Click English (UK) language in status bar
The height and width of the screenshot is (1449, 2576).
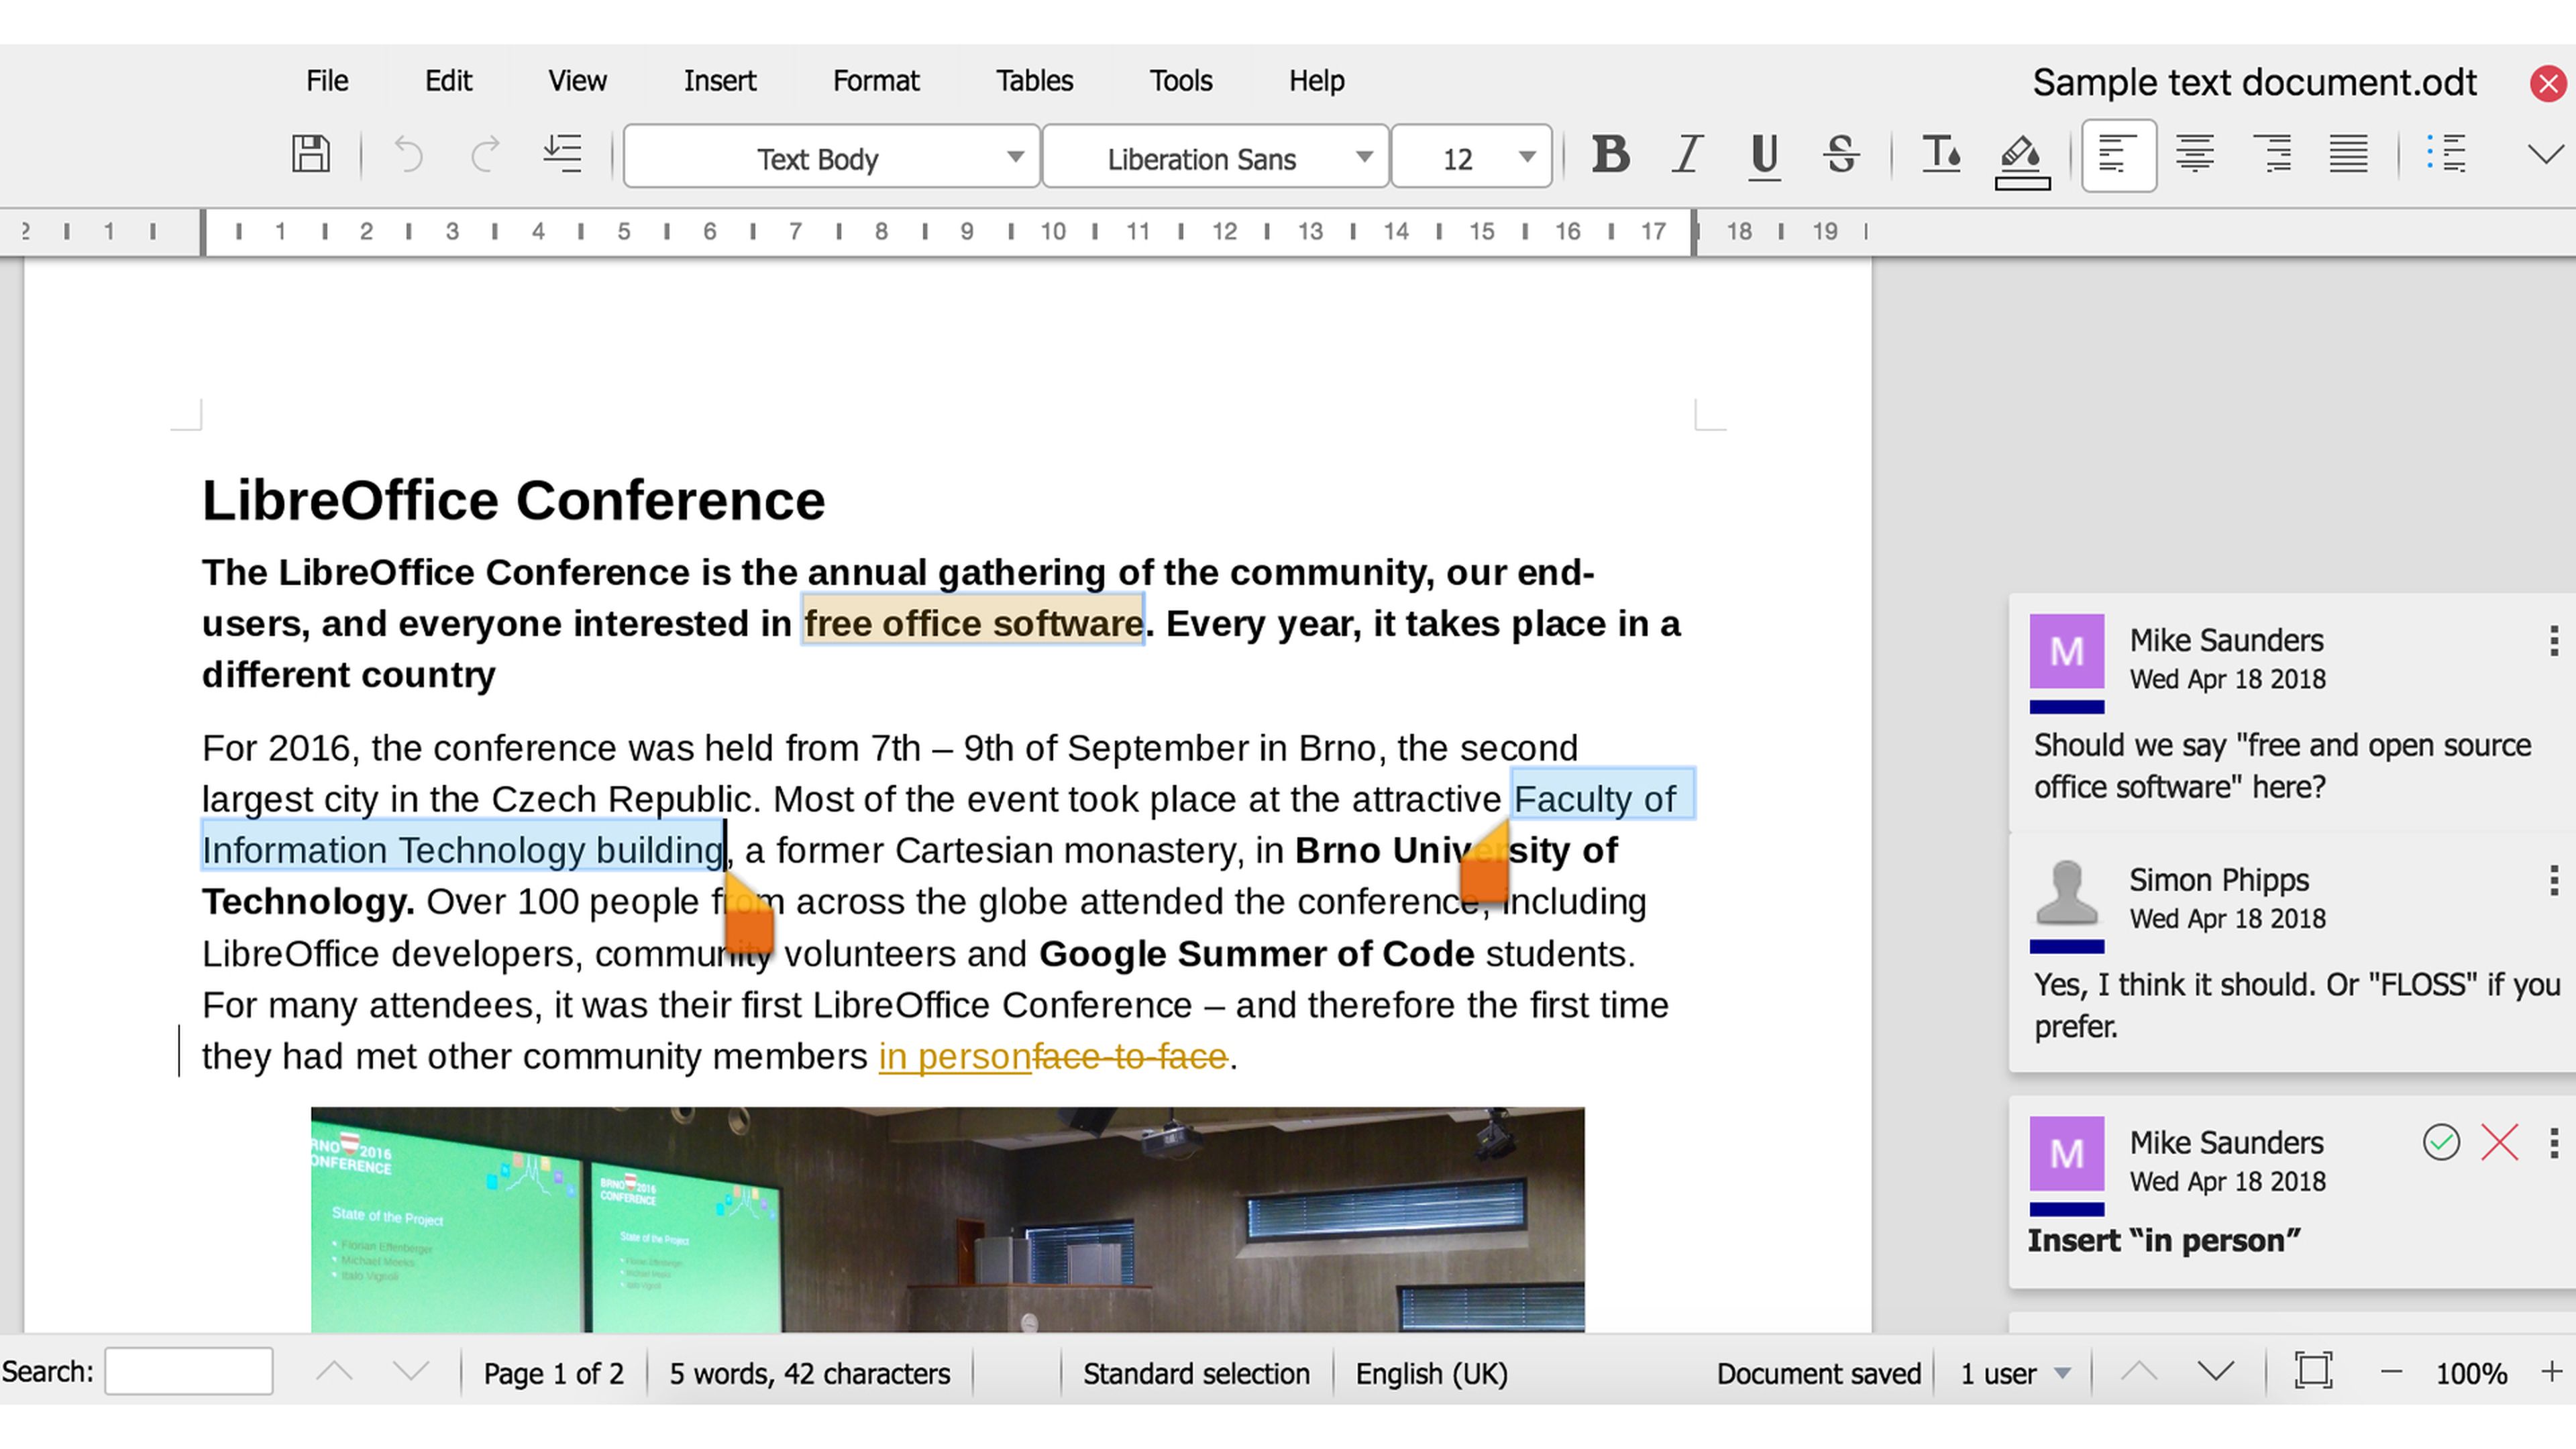(1431, 1374)
